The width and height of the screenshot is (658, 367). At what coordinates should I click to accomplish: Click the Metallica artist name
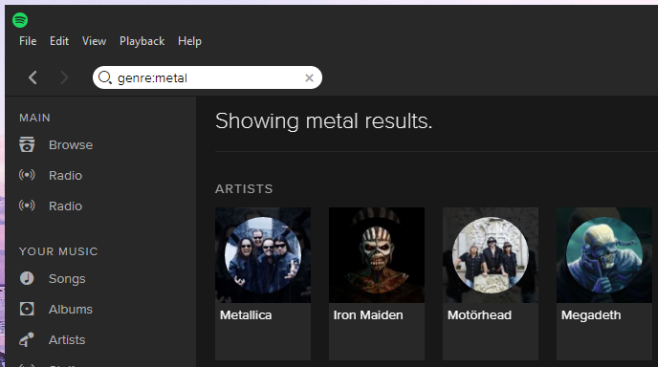(x=246, y=315)
